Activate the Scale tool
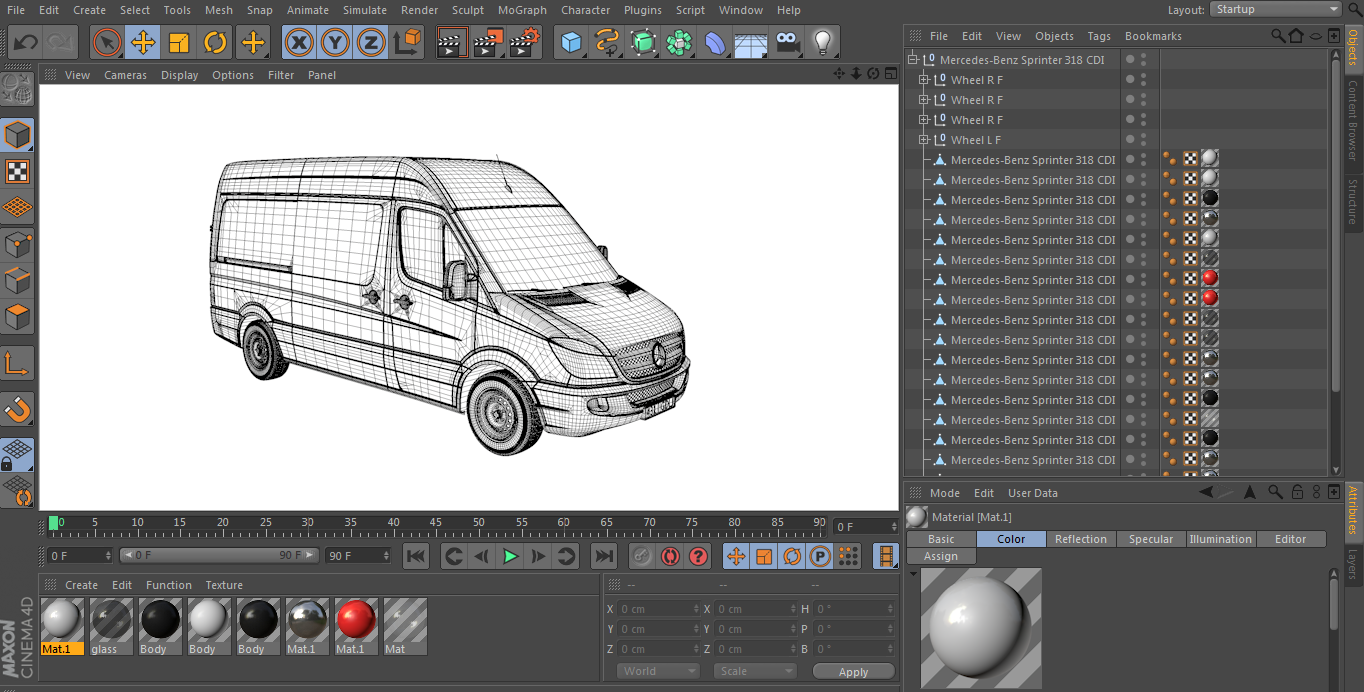The image size is (1364, 692). coord(179,43)
